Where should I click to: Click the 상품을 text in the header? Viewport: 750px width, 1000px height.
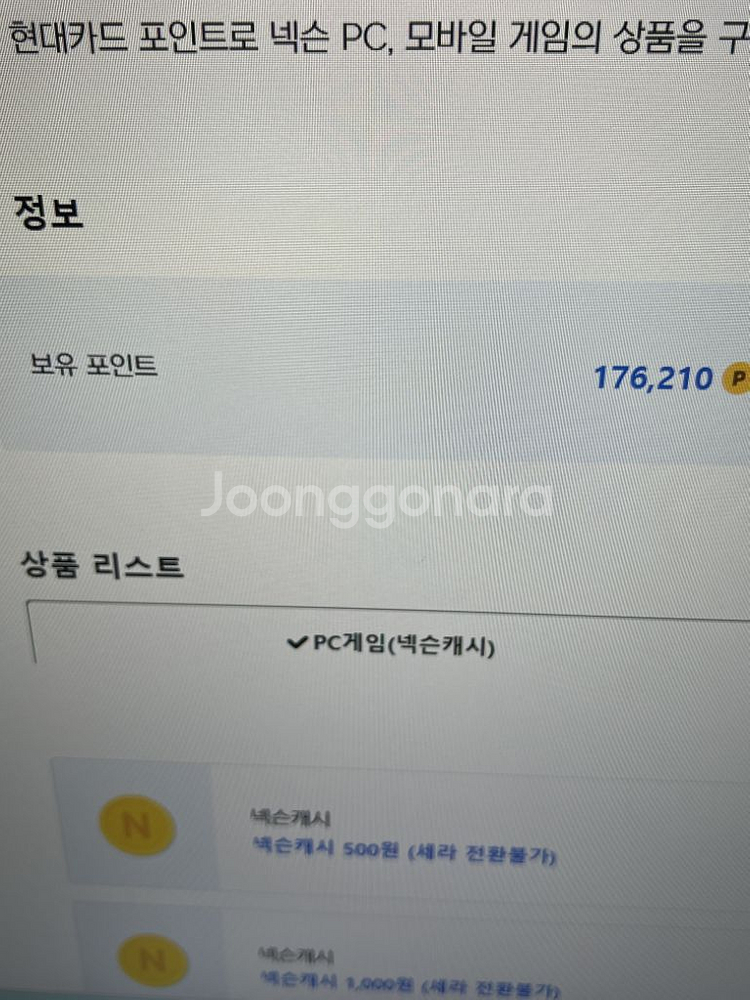pyautogui.click(x=661, y=38)
